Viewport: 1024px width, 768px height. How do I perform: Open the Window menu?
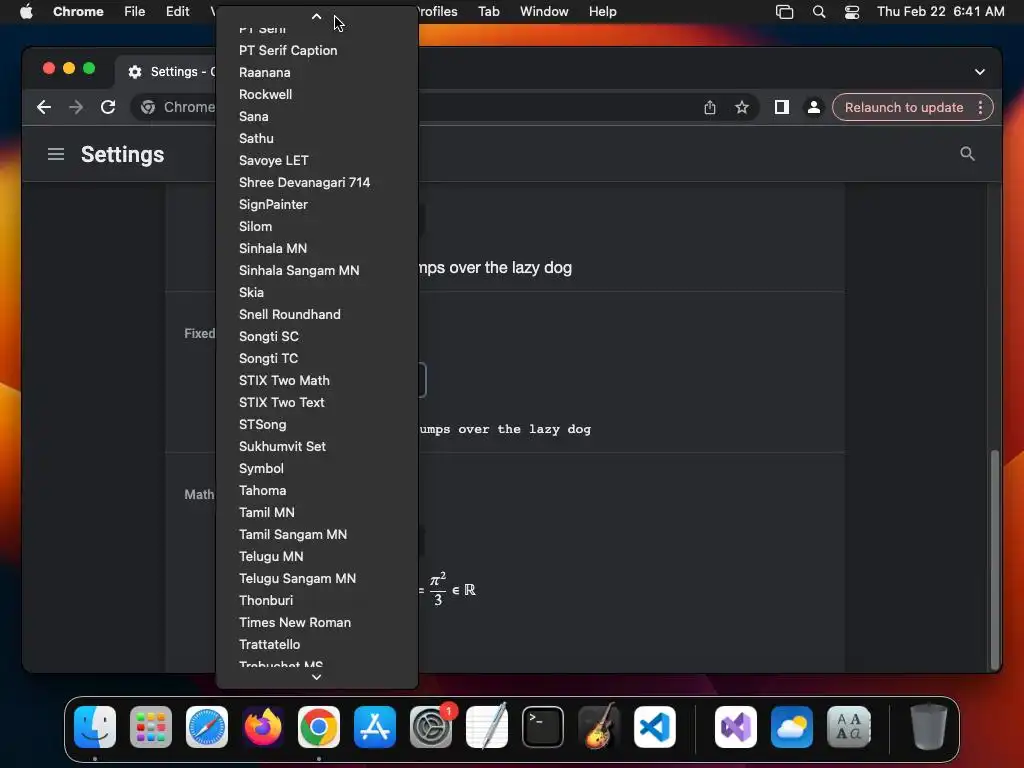pos(544,12)
